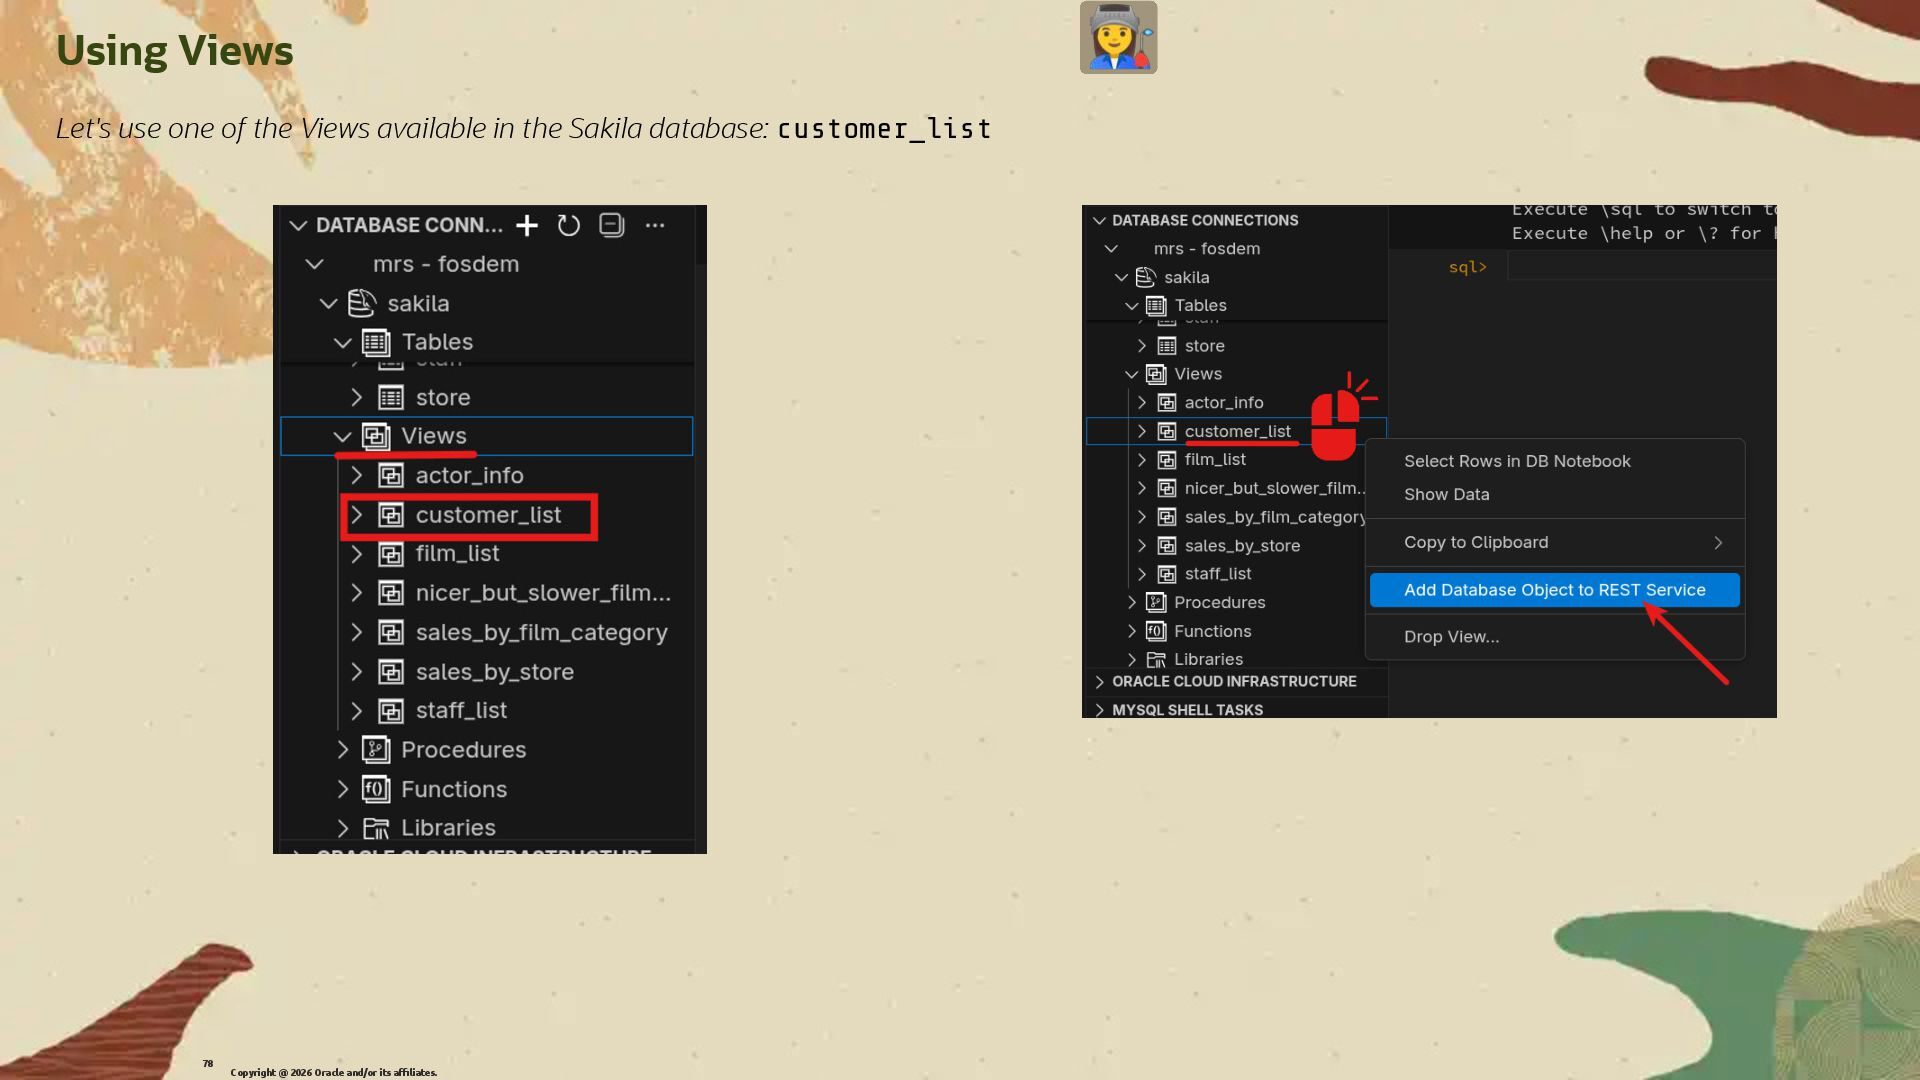Expand the store table in left panel
This screenshot has height=1080, width=1920.
click(x=356, y=398)
